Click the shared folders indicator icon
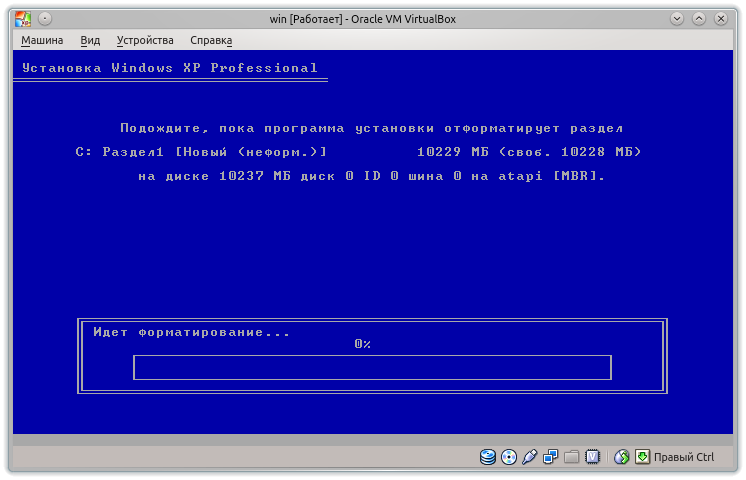 [x=571, y=457]
